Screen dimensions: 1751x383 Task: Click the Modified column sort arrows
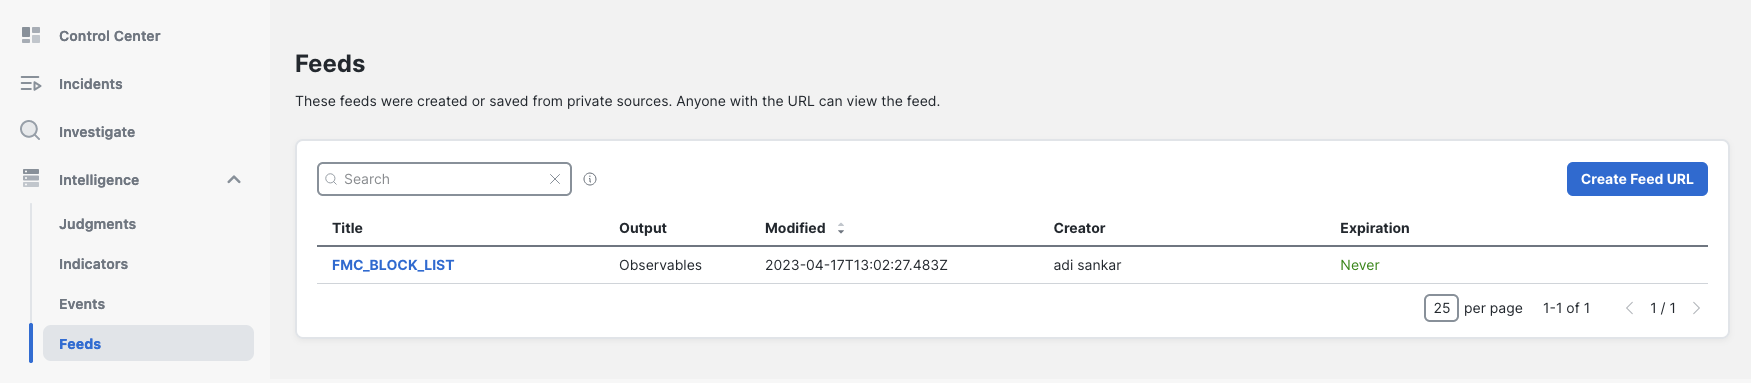pos(841,228)
